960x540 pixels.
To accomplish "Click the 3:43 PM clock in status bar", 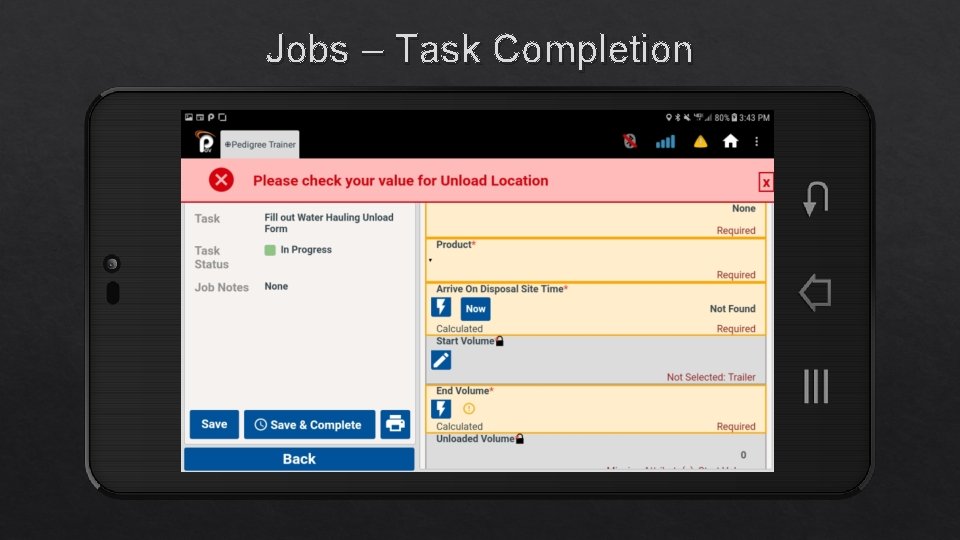I will tap(754, 118).
